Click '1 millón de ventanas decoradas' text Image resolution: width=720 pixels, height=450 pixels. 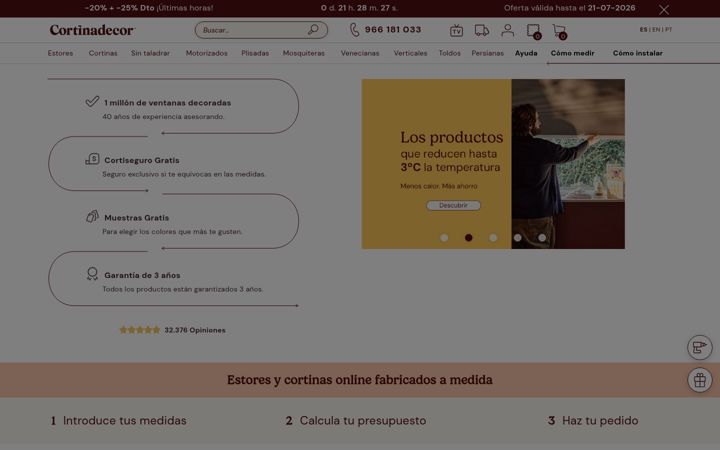[168, 103]
